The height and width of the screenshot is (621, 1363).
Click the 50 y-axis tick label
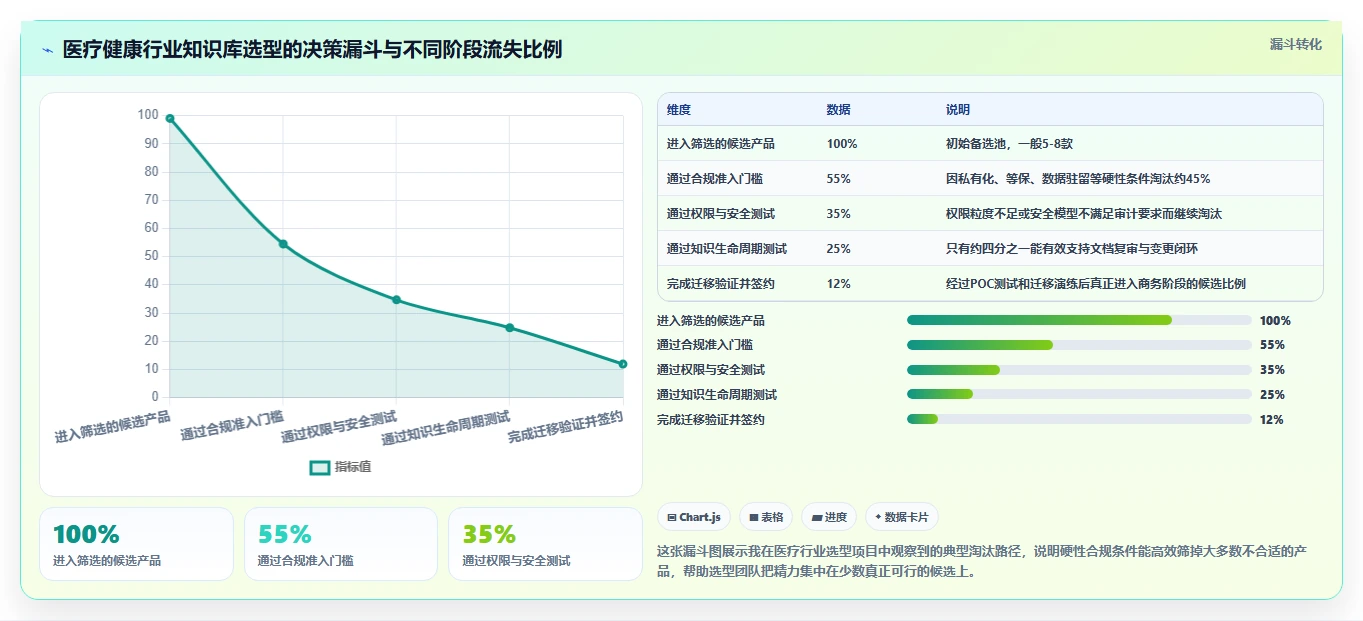point(152,256)
